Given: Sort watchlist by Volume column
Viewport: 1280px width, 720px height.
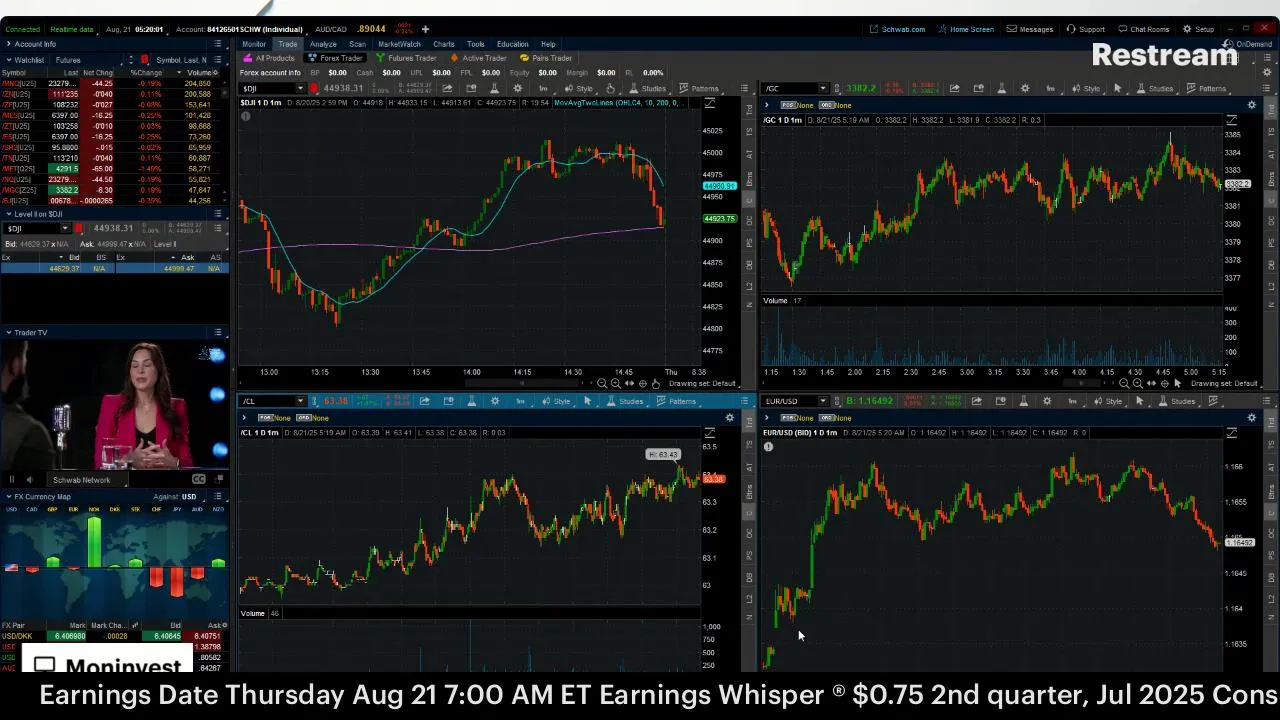Looking at the screenshot, I should tap(200, 73).
